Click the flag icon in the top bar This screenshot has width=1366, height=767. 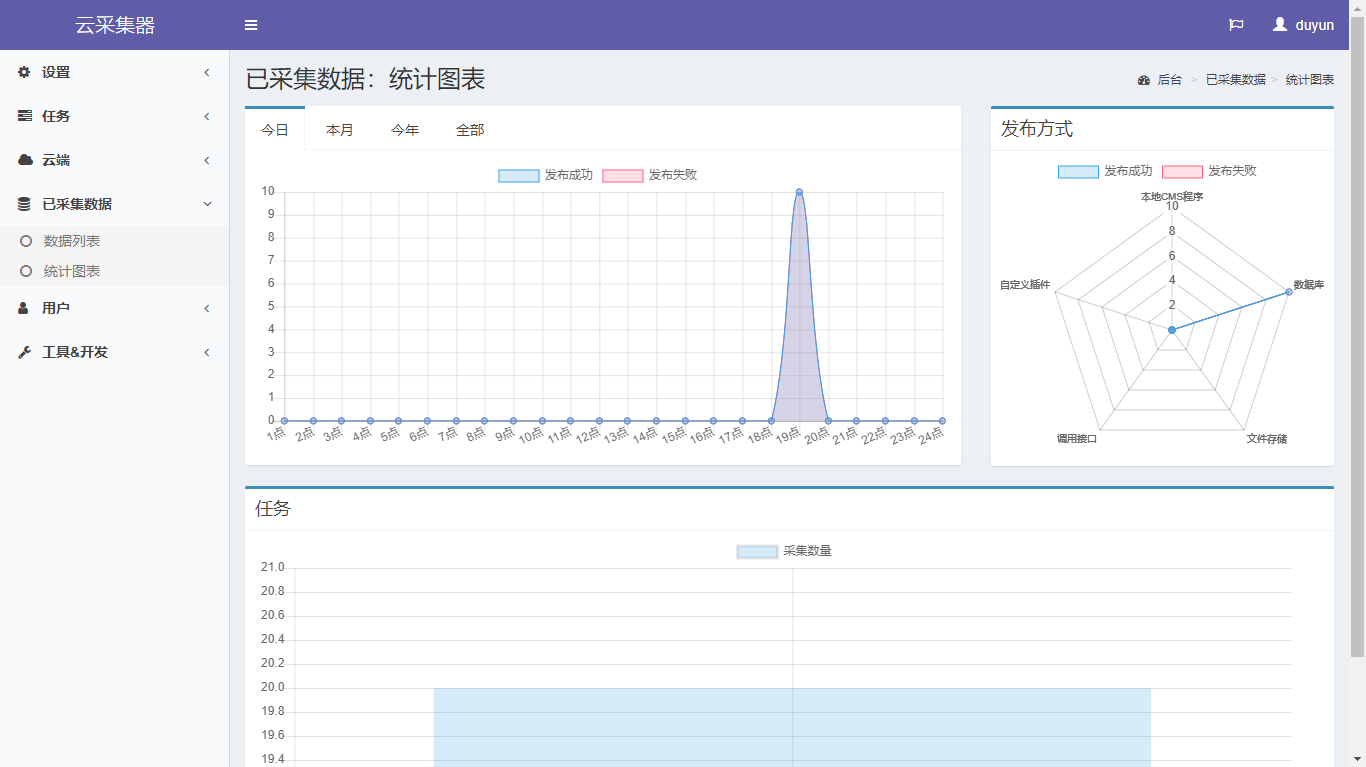(x=1236, y=24)
